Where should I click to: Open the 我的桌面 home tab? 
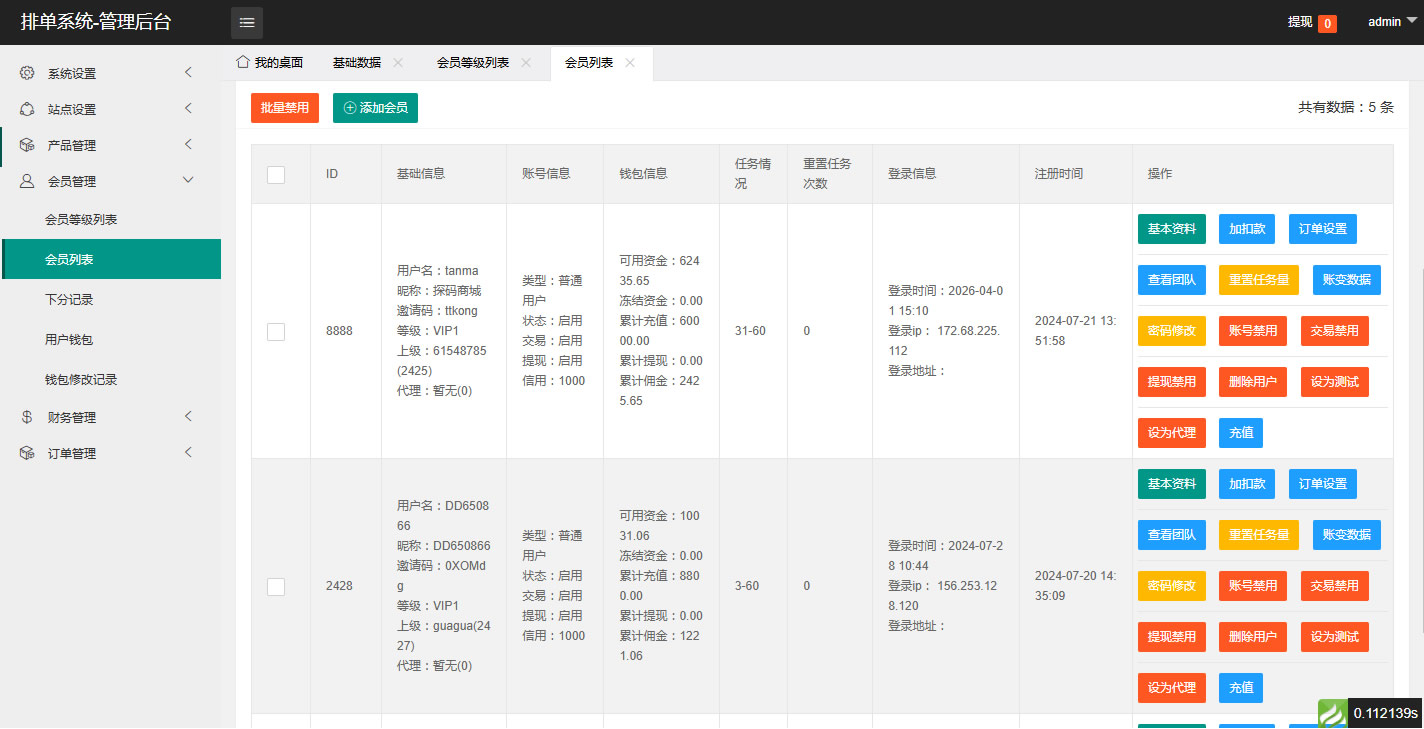pos(269,63)
